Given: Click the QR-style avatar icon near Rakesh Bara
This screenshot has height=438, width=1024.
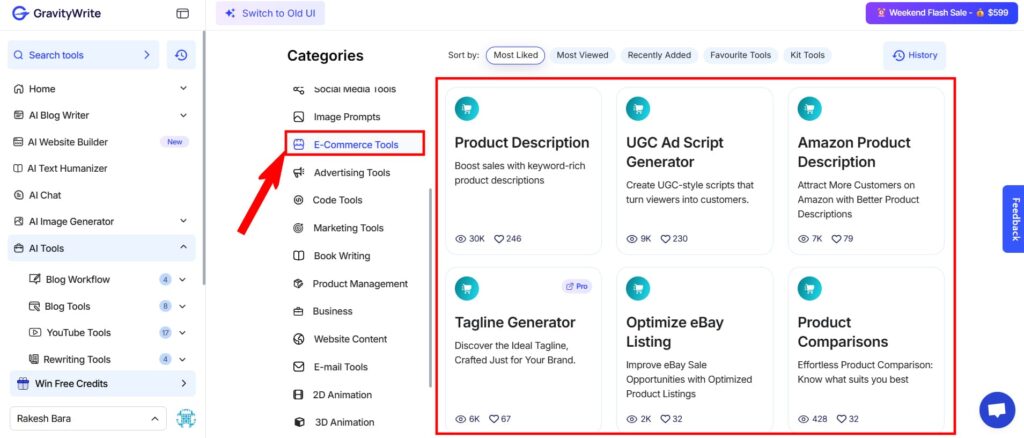Looking at the screenshot, I should [186, 418].
